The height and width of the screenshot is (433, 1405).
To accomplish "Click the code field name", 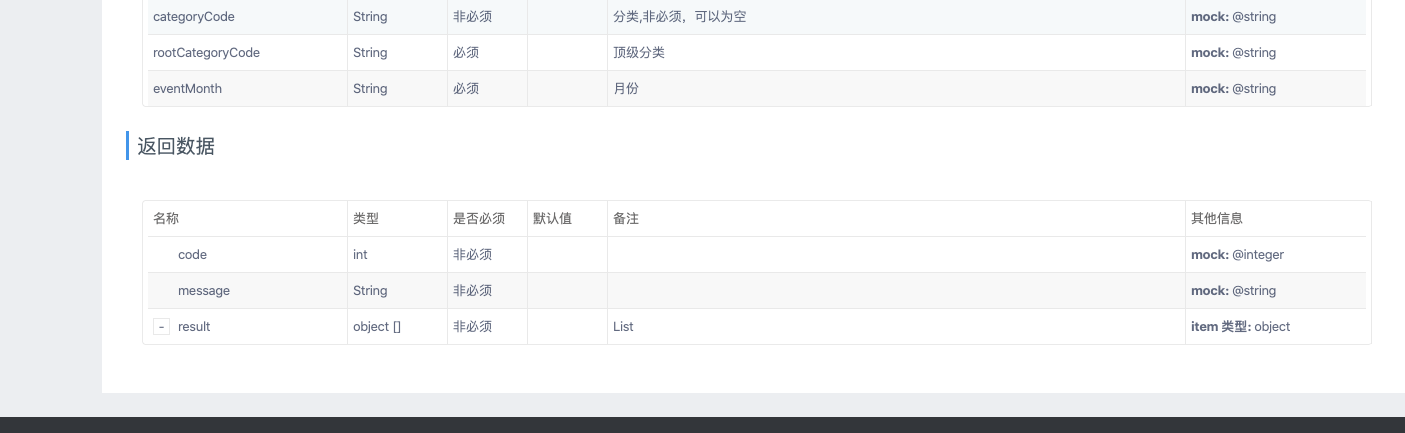I will [x=192, y=255].
